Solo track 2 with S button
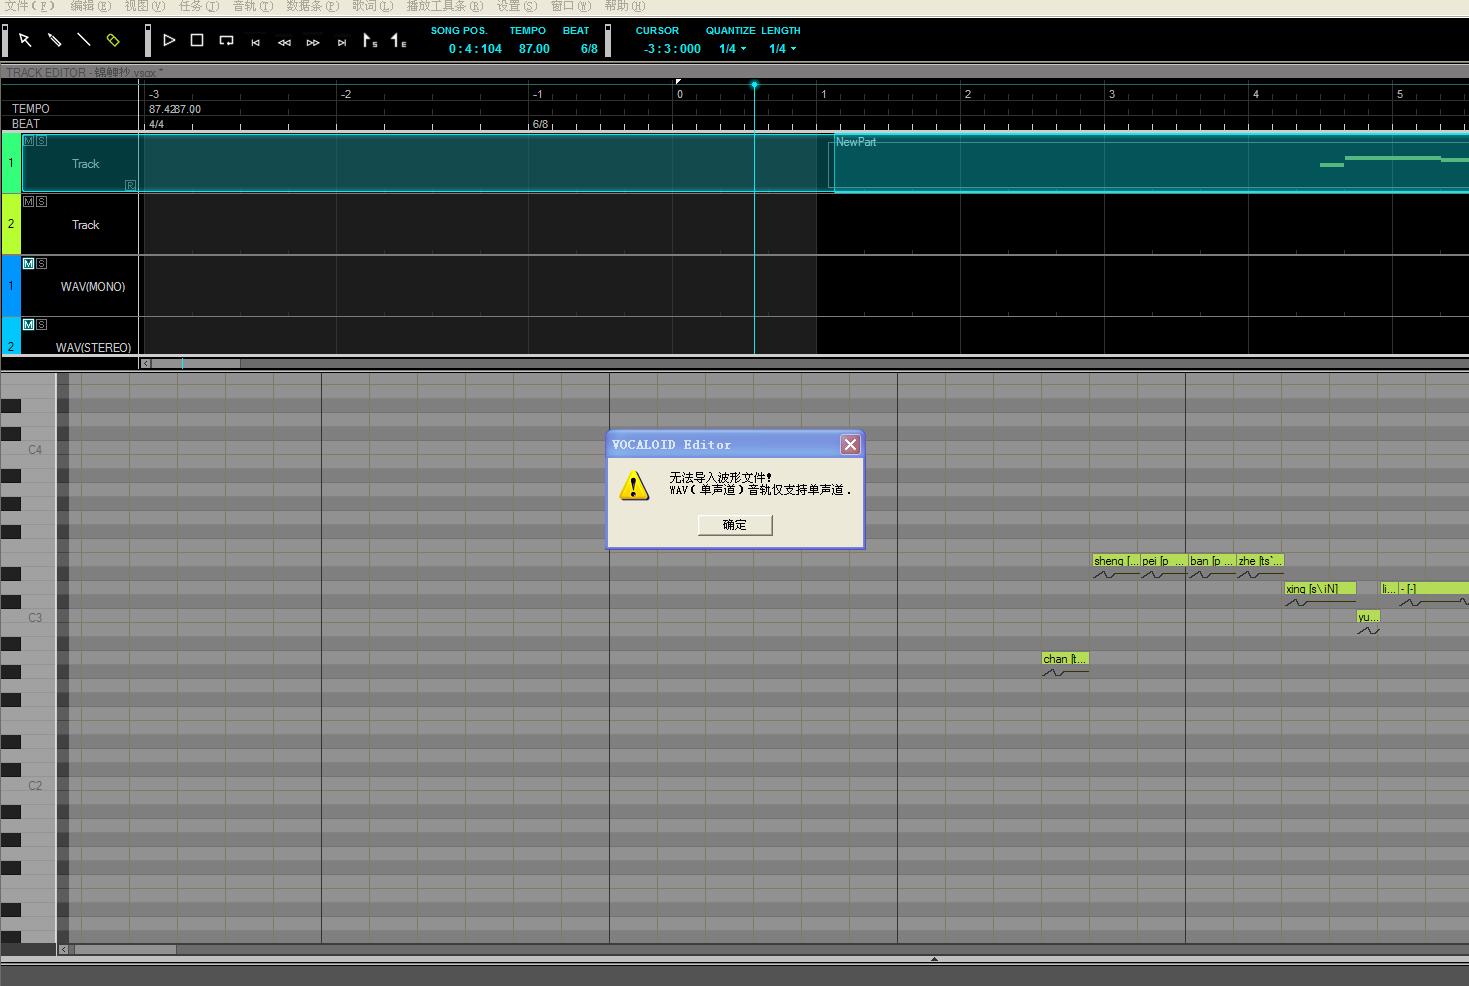The height and width of the screenshot is (986, 1469). click(41, 202)
